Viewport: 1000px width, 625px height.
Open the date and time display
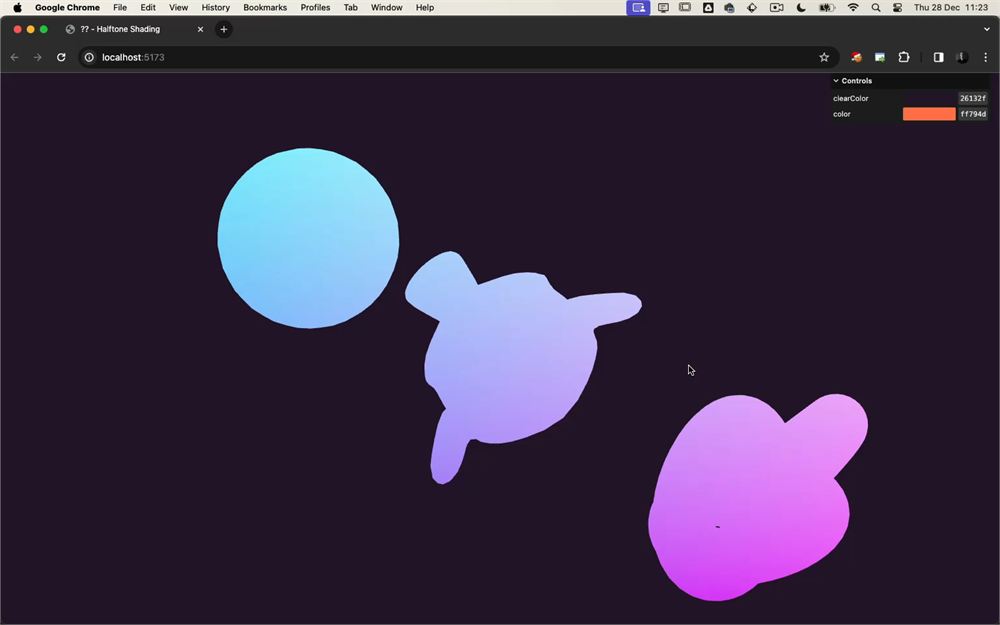click(951, 8)
